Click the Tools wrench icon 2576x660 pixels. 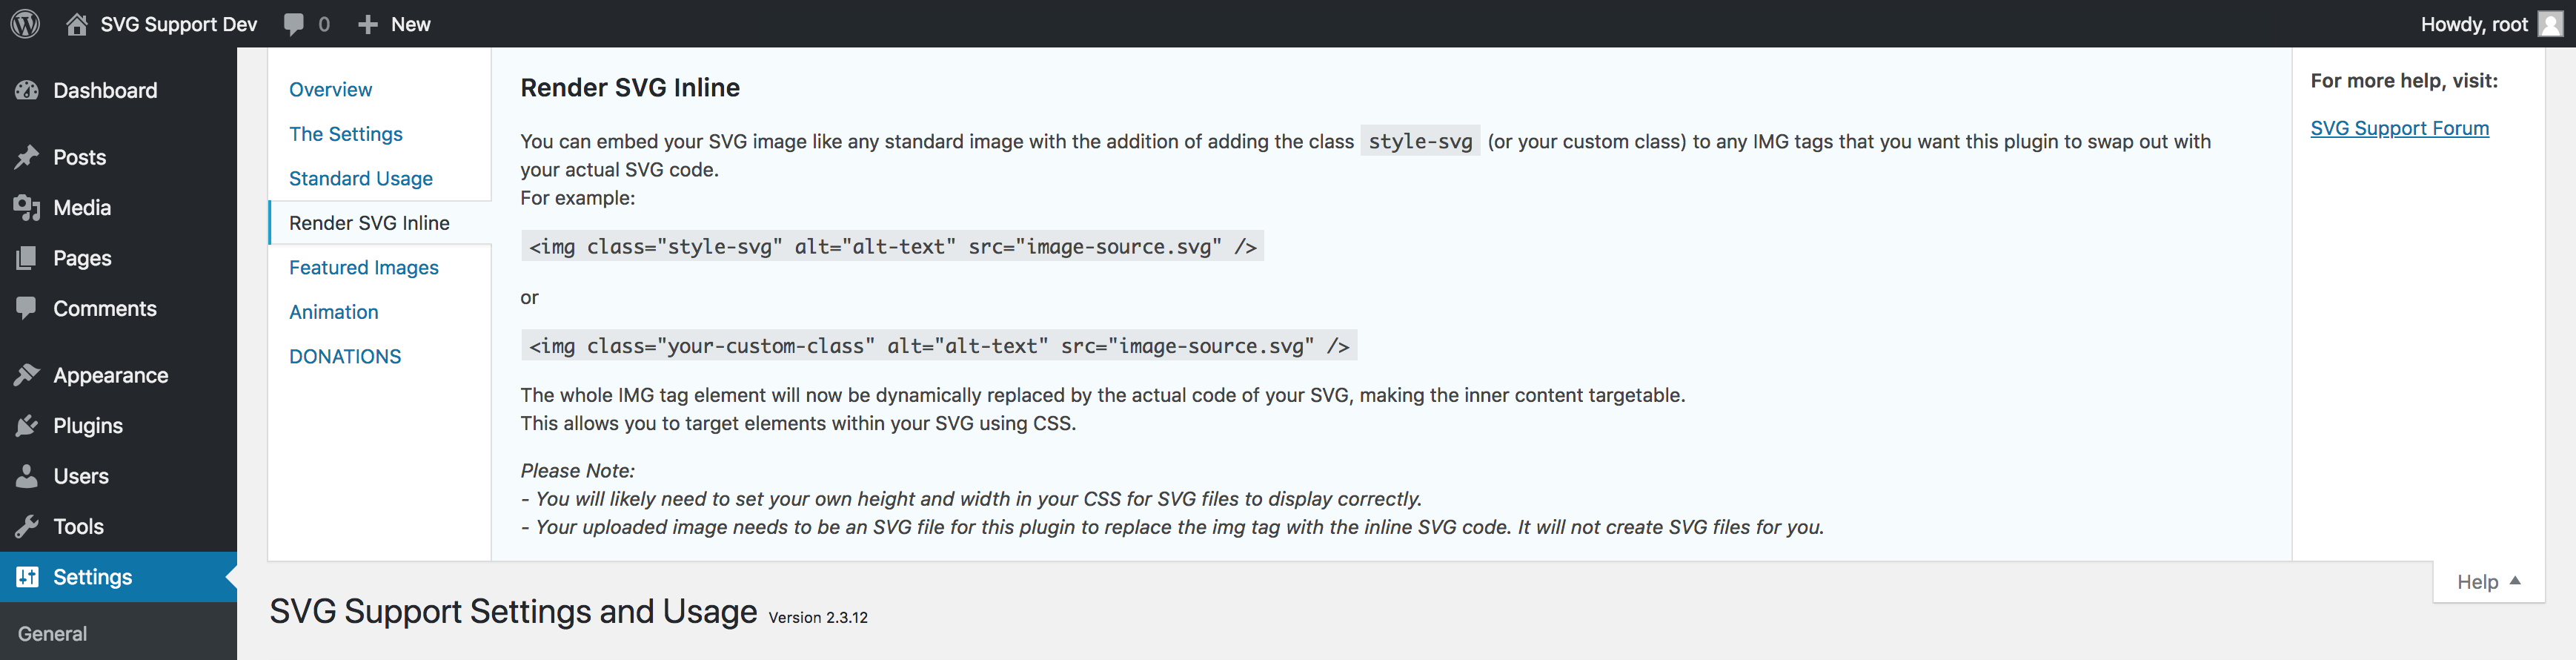27,526
